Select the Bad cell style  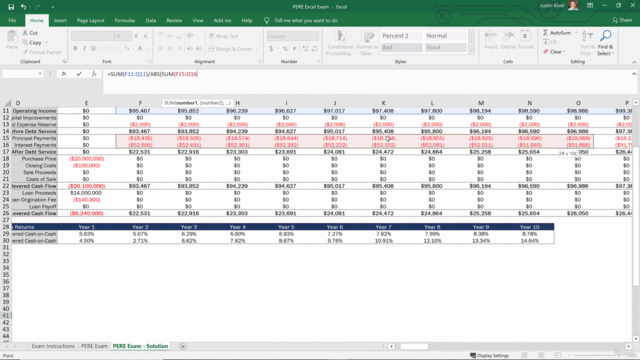pyautogui.click(x=401, y=48)
